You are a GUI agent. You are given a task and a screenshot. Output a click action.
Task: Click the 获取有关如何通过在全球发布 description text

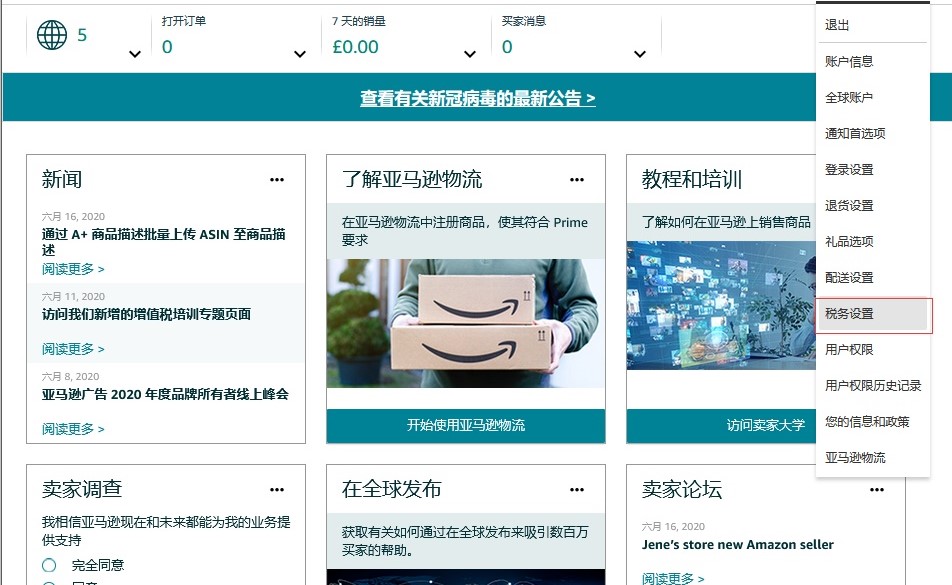coord(464,541)
